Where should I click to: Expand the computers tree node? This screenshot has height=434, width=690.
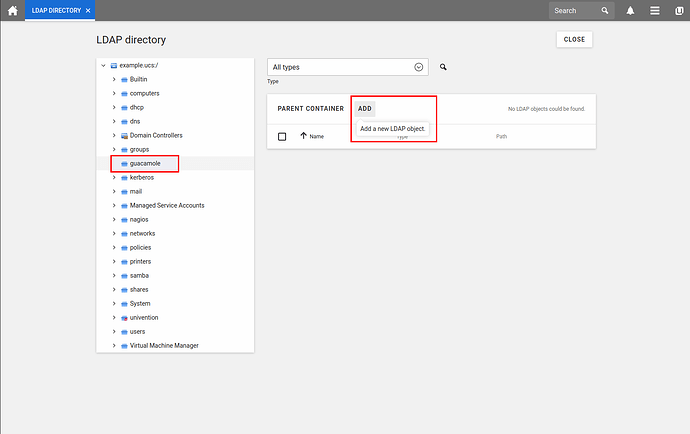(113, 93)
